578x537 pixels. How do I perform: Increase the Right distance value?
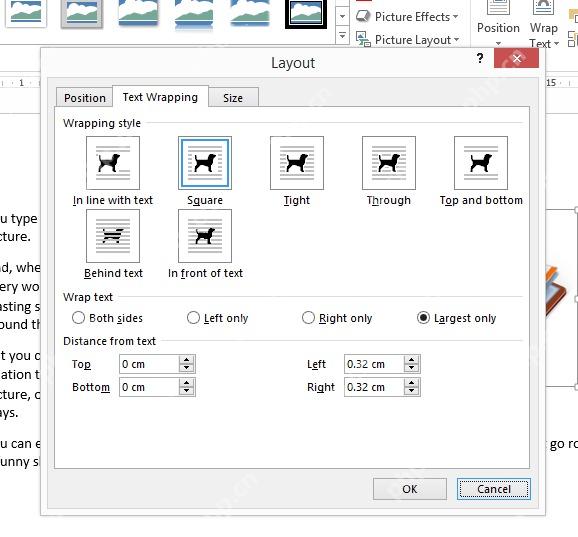(x=411, y=383)
